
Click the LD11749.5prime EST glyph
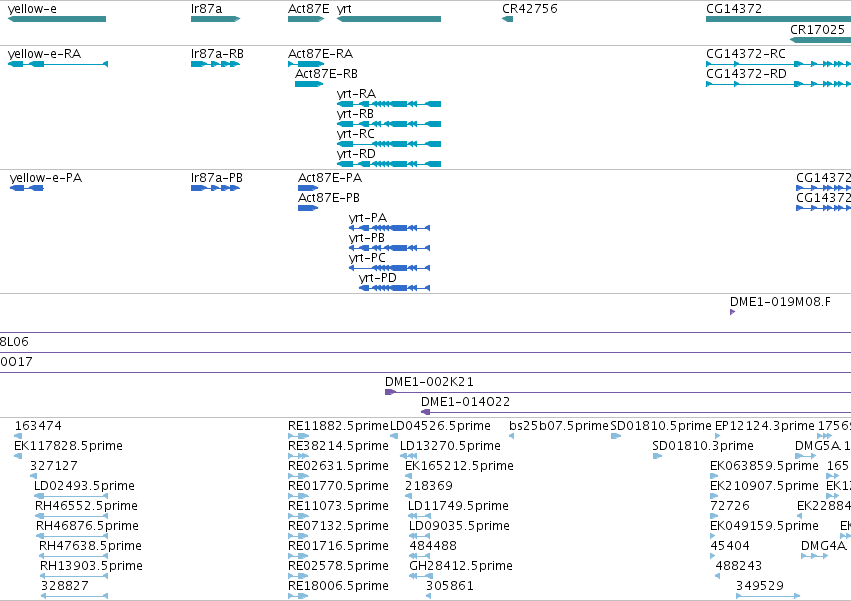tap(420, 516)
